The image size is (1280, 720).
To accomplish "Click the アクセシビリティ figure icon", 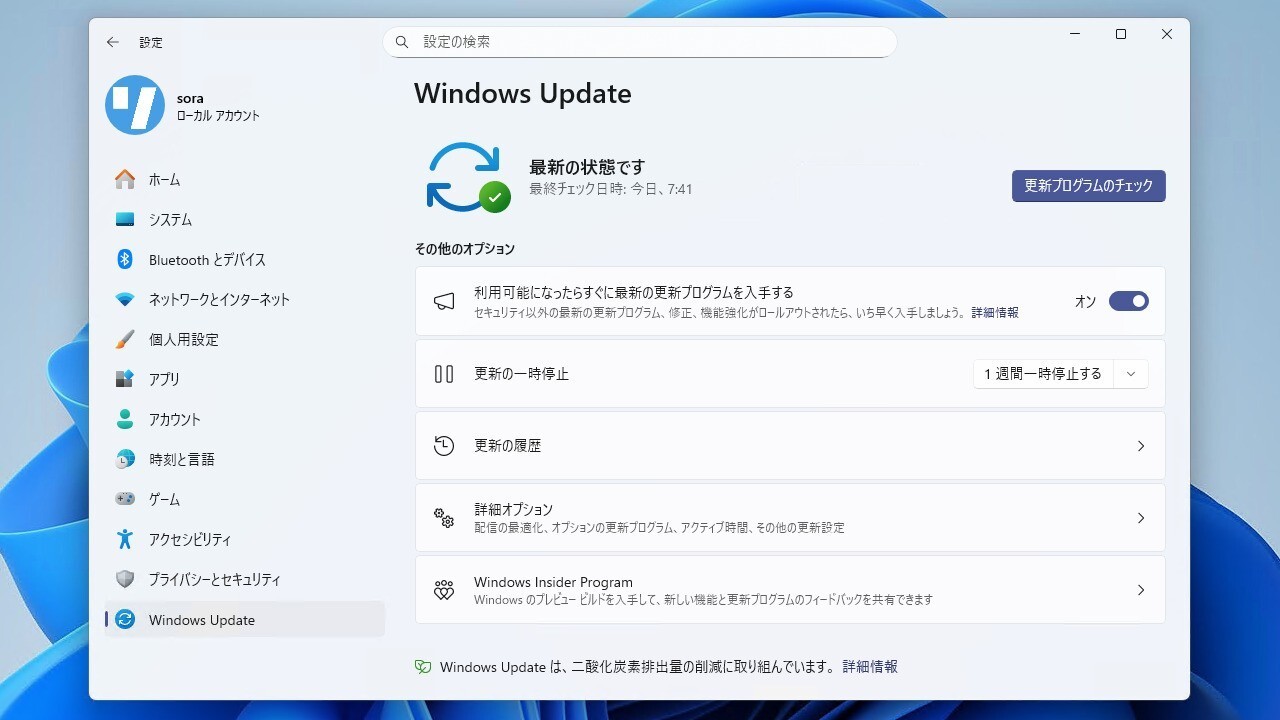I will click(x=125, y=539).
